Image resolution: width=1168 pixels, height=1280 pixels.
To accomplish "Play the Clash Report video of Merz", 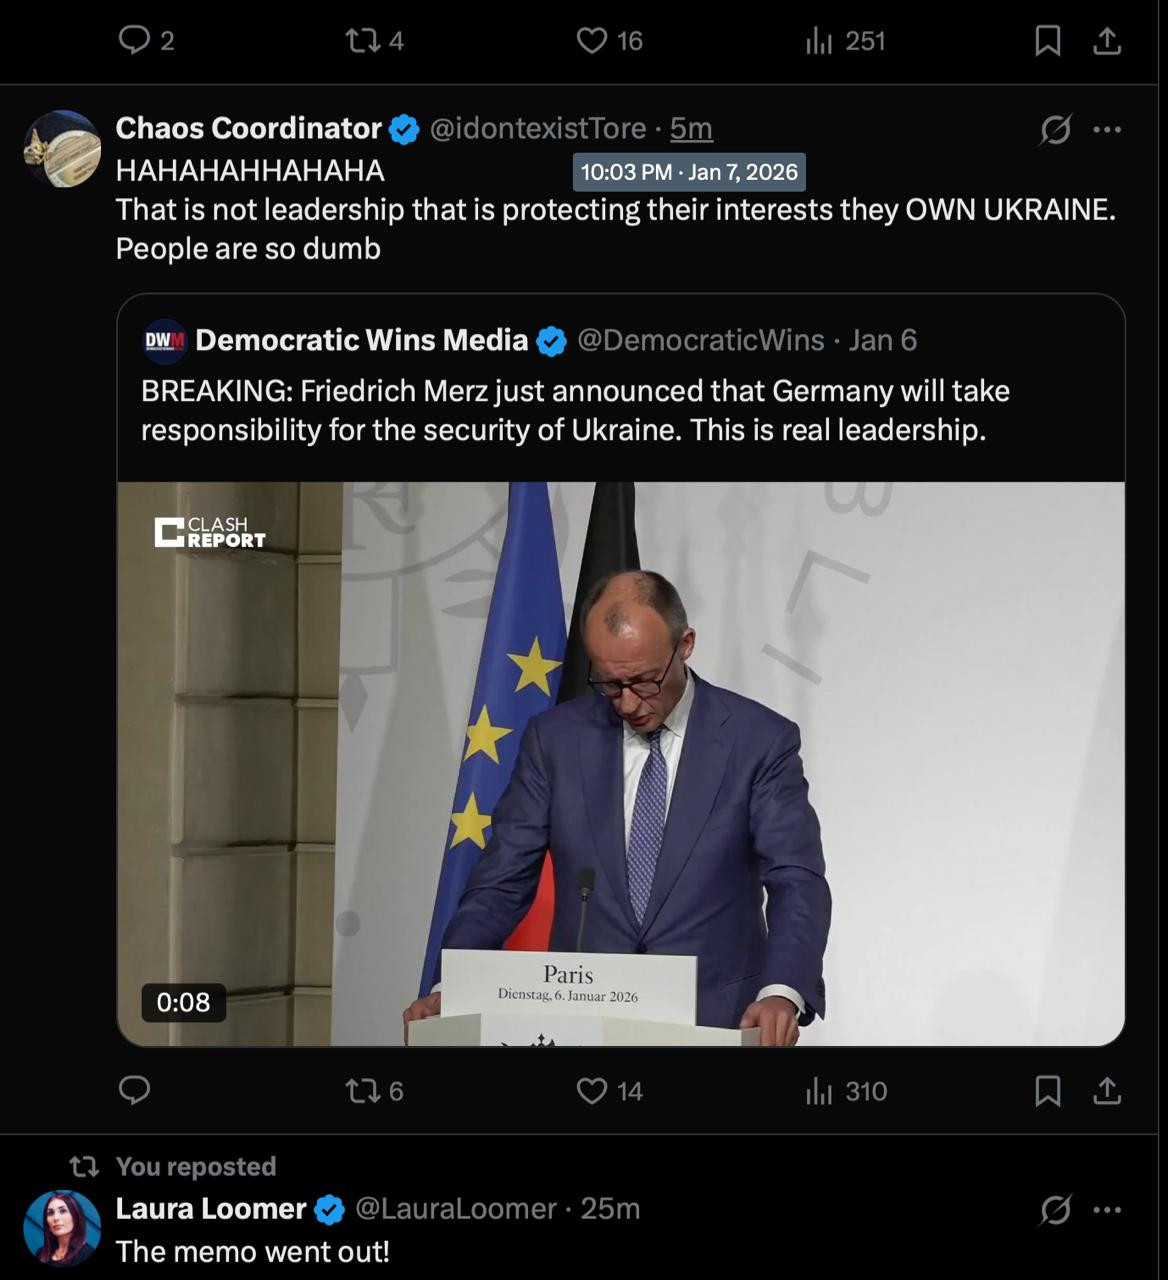I will 621,764.
